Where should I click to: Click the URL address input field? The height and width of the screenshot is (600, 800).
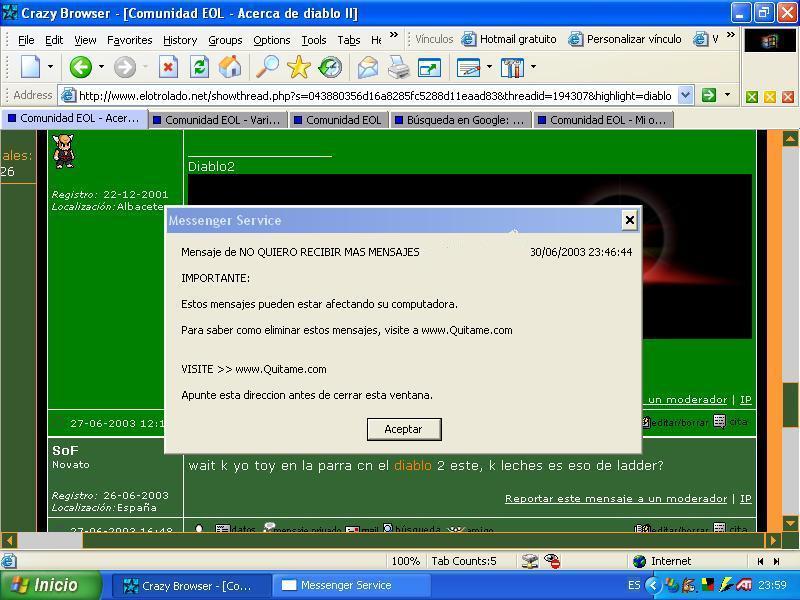[x=370, y=96]
